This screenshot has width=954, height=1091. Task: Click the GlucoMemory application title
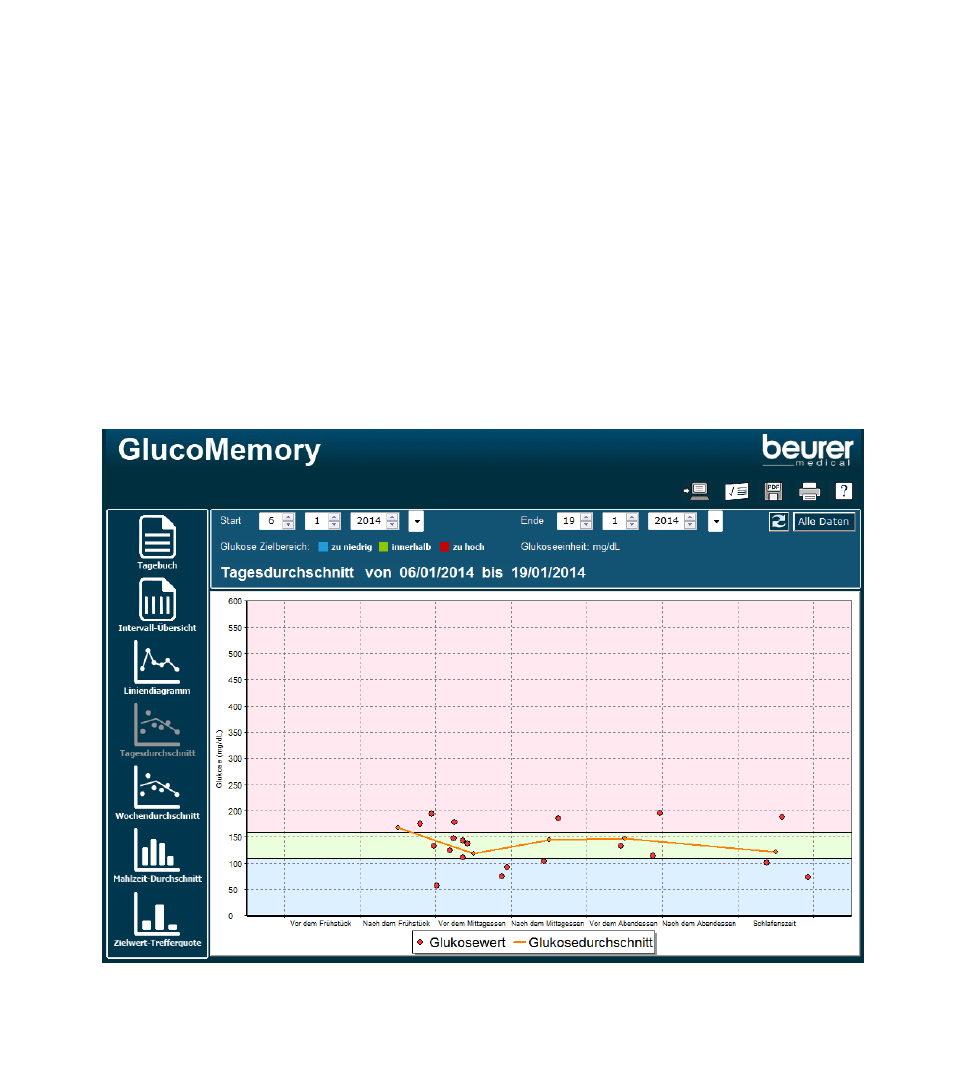coord(219,450)
